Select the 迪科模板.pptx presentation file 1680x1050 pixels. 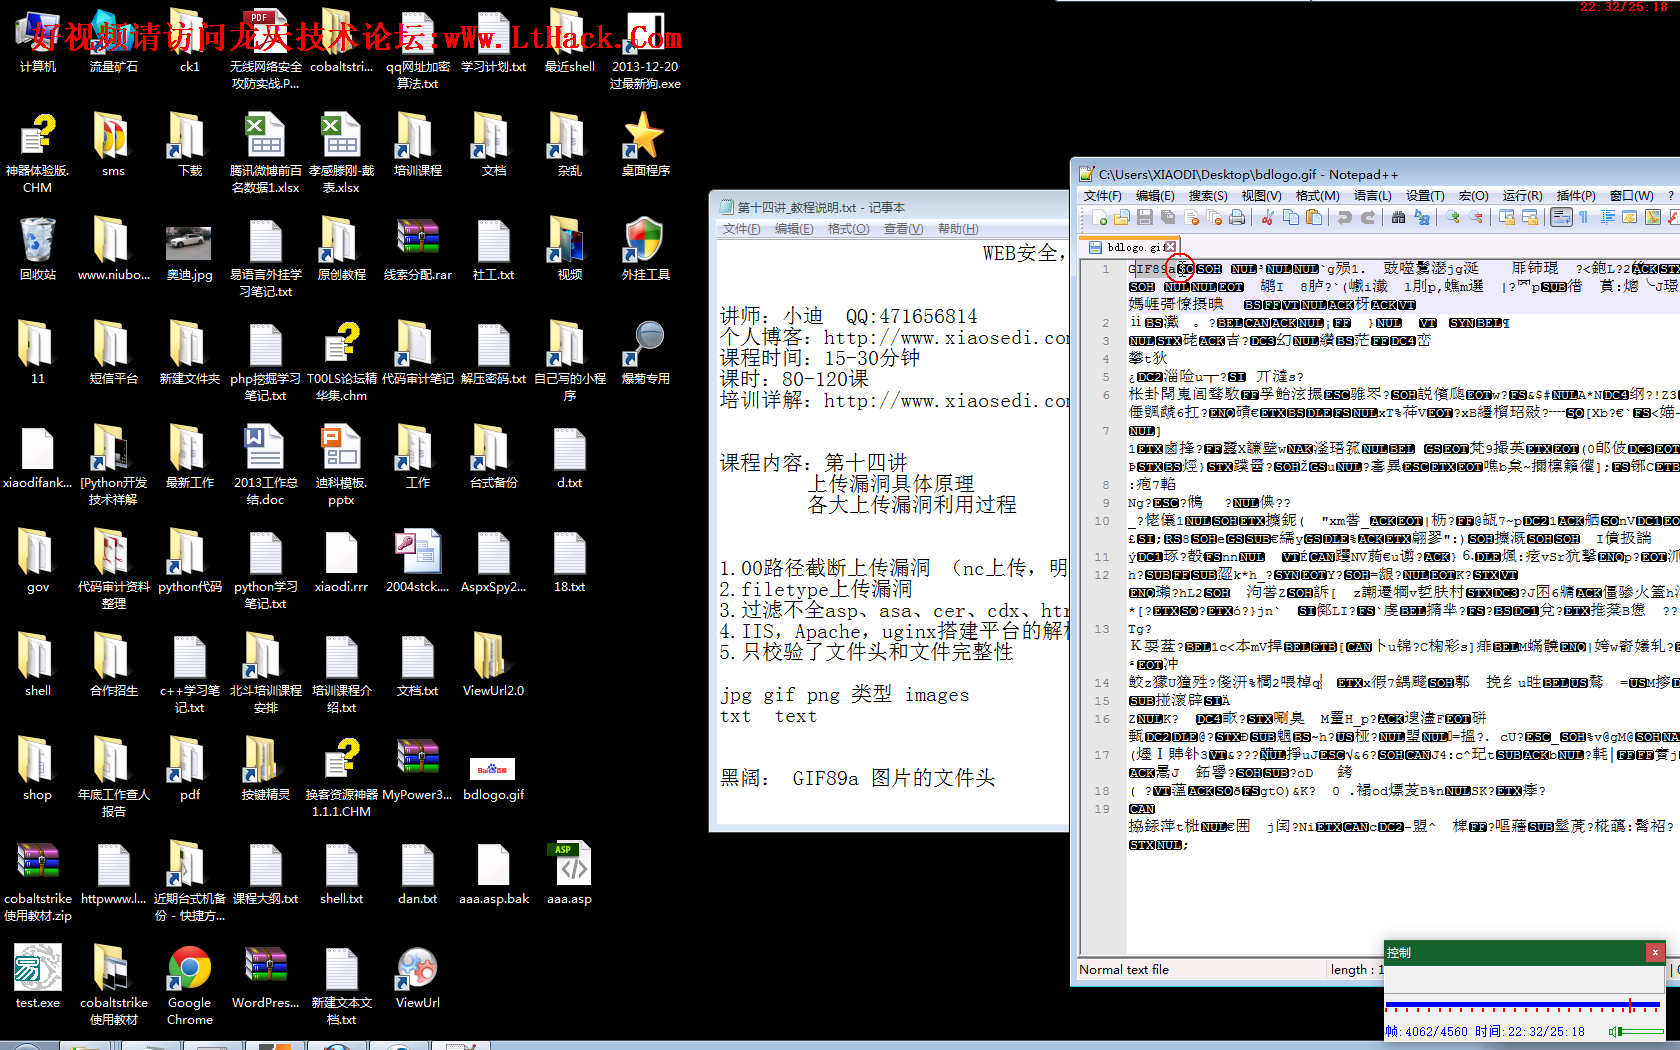[341, 465]
